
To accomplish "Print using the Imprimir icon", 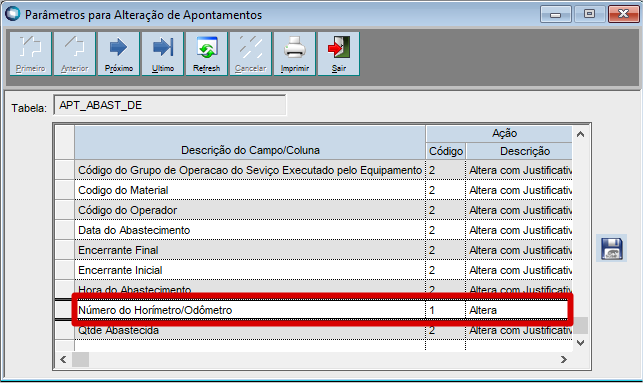I will point(294,54).
